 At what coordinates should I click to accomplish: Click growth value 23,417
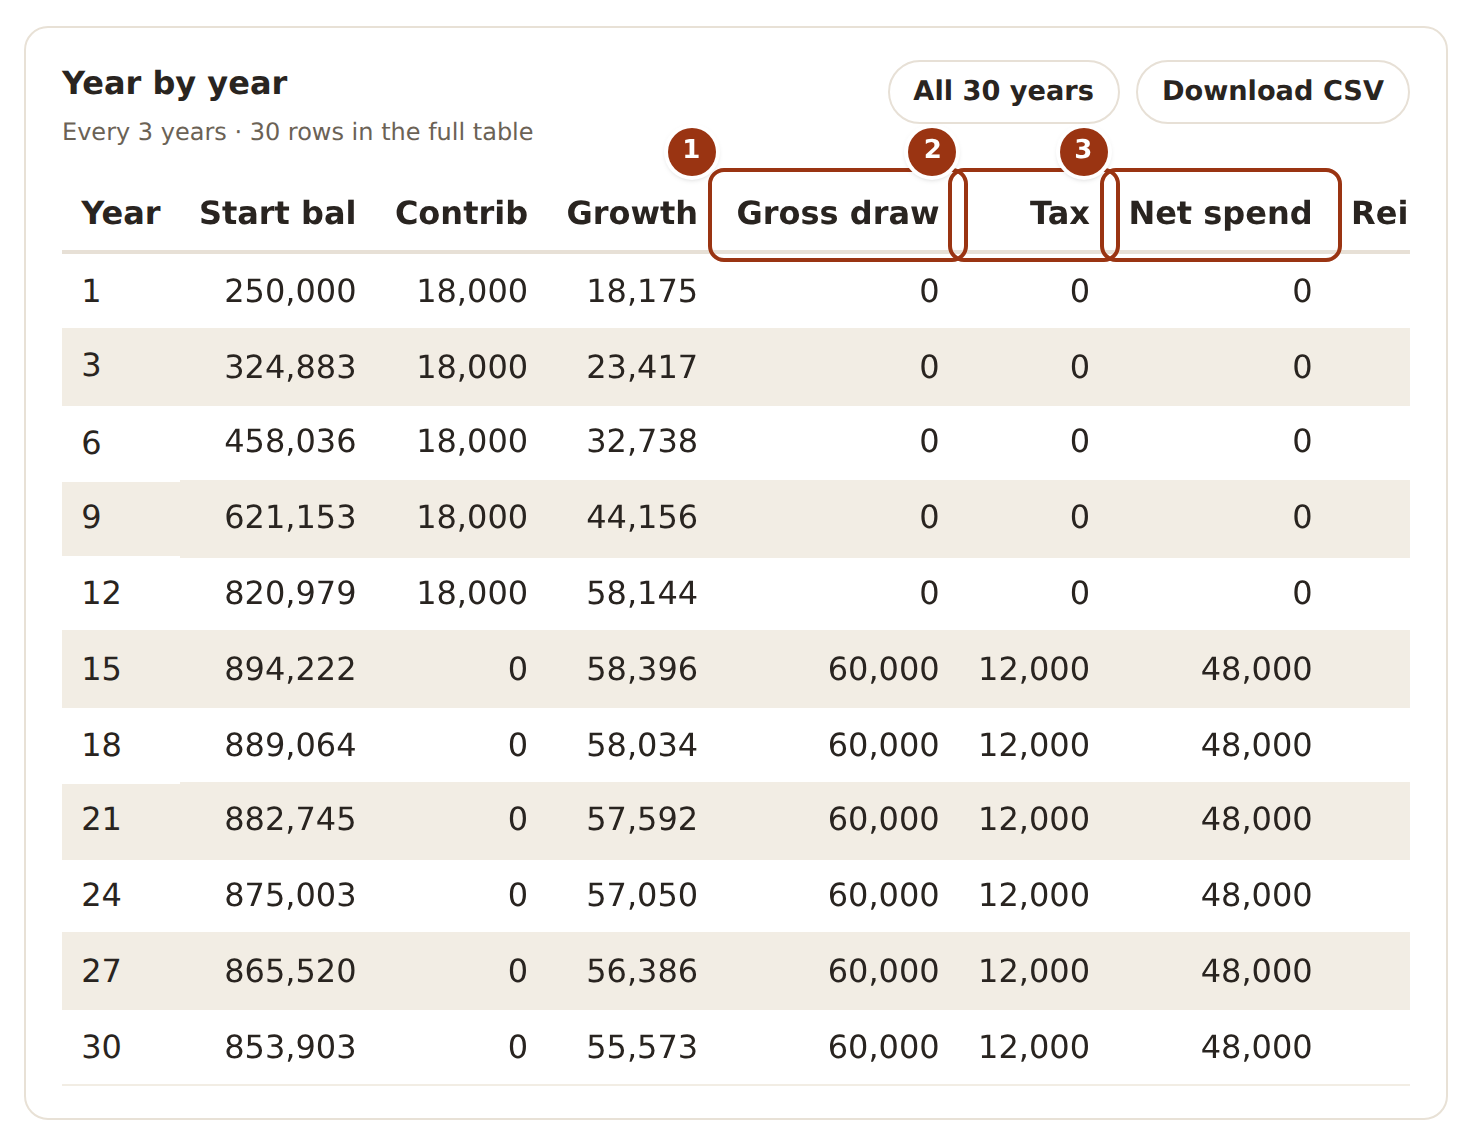pos(642,367)
